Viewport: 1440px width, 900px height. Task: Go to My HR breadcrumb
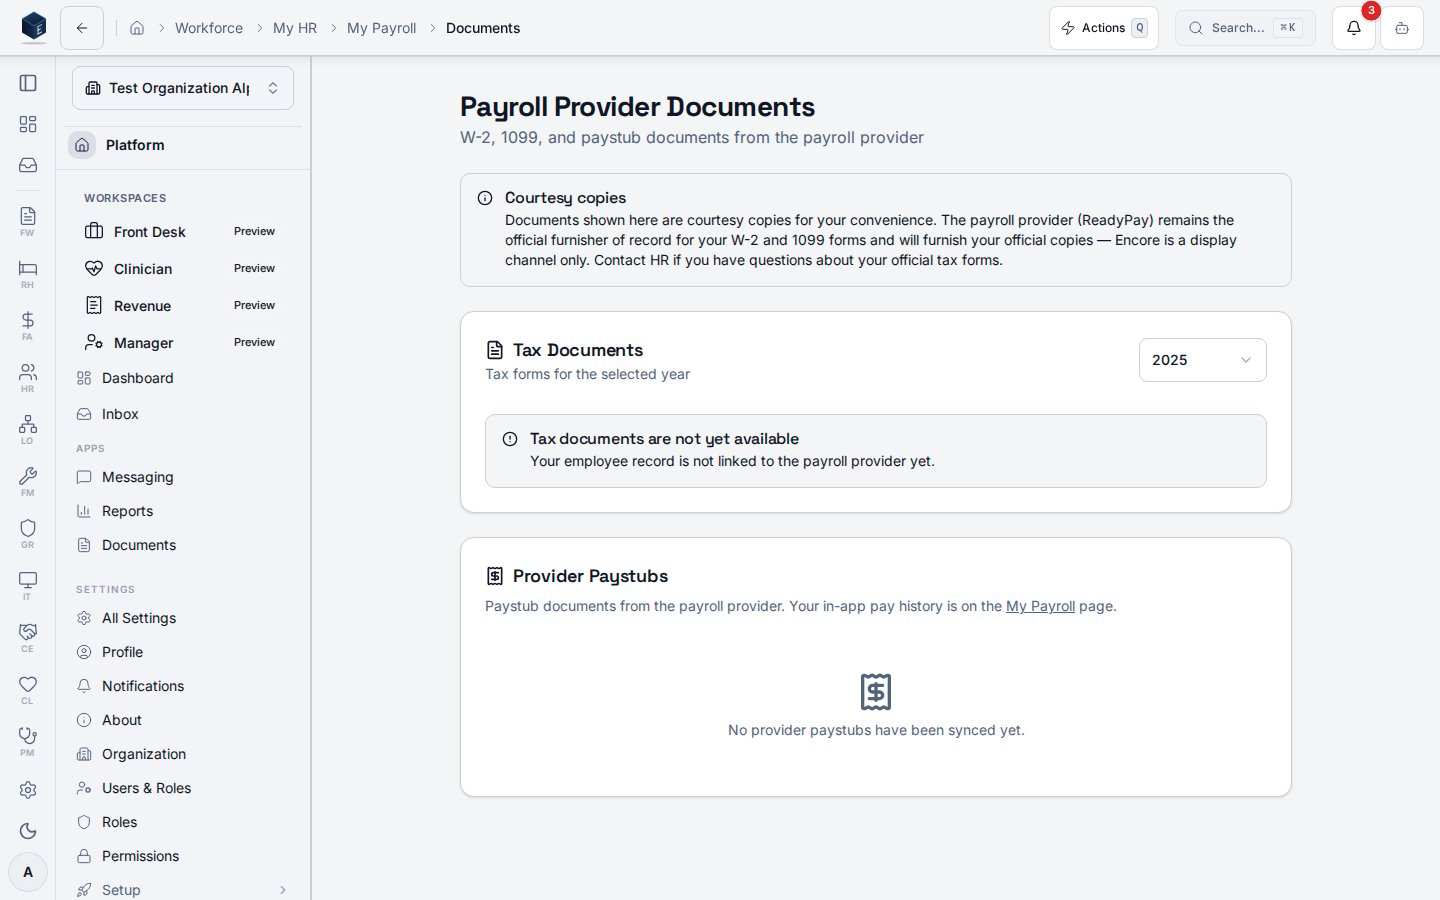pos(295,28)
